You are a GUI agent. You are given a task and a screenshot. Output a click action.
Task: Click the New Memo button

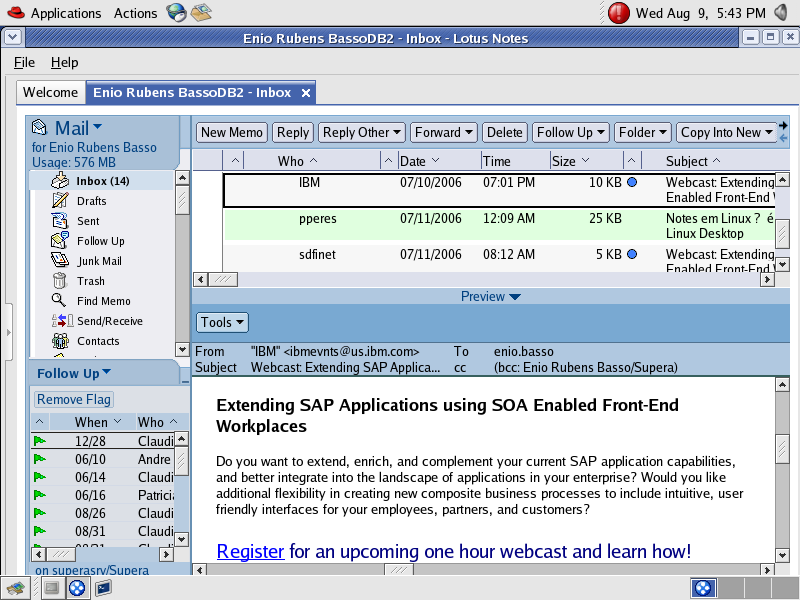pyautogui.click(x=232, y=133)
